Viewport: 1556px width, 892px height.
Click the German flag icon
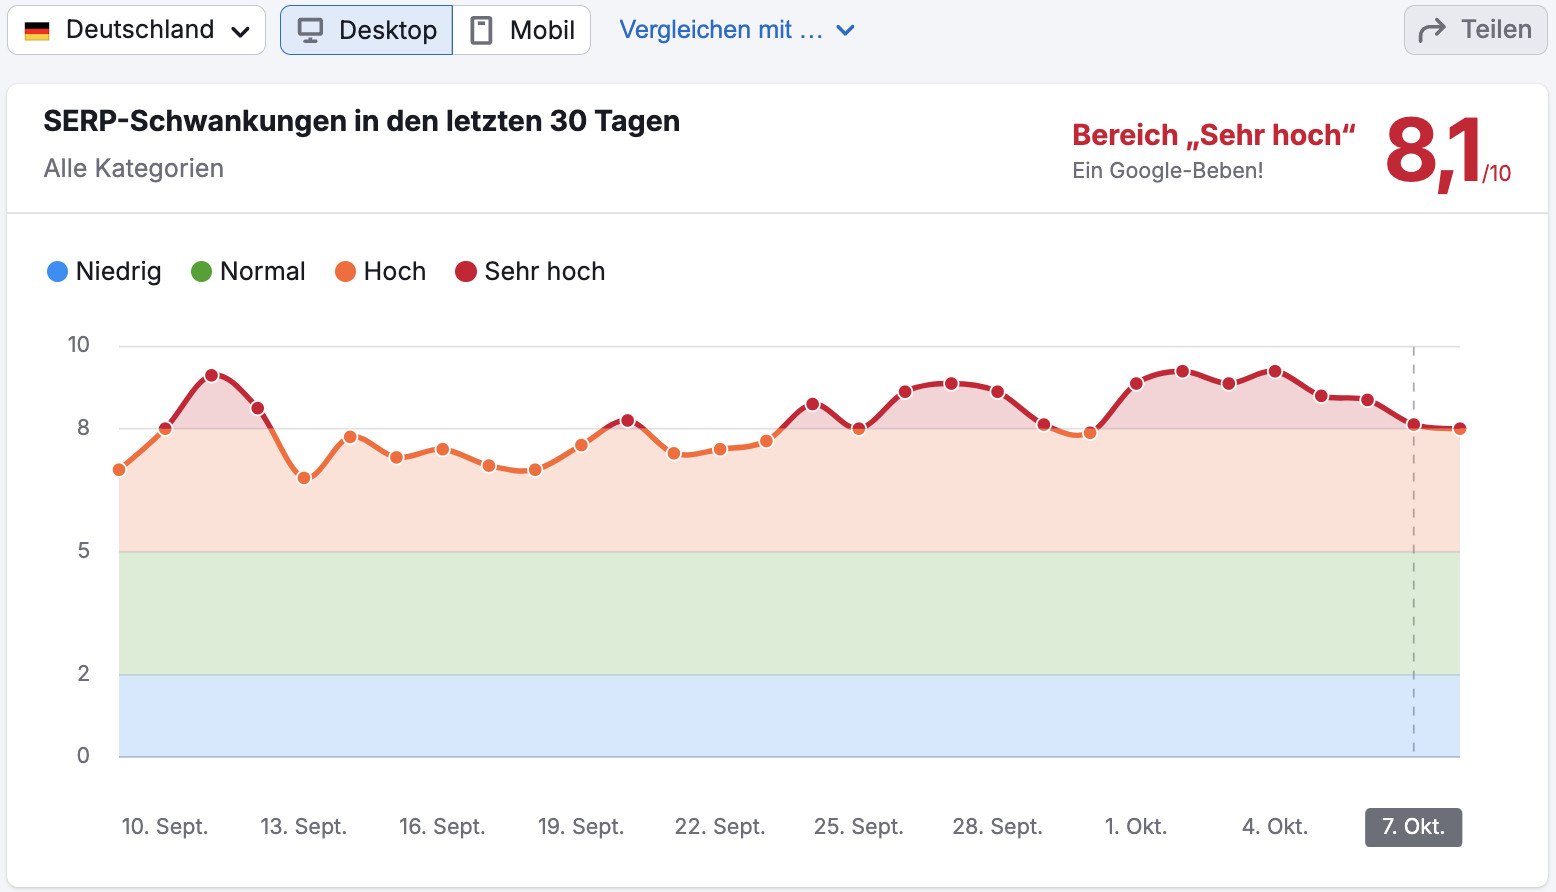(36, 29)
